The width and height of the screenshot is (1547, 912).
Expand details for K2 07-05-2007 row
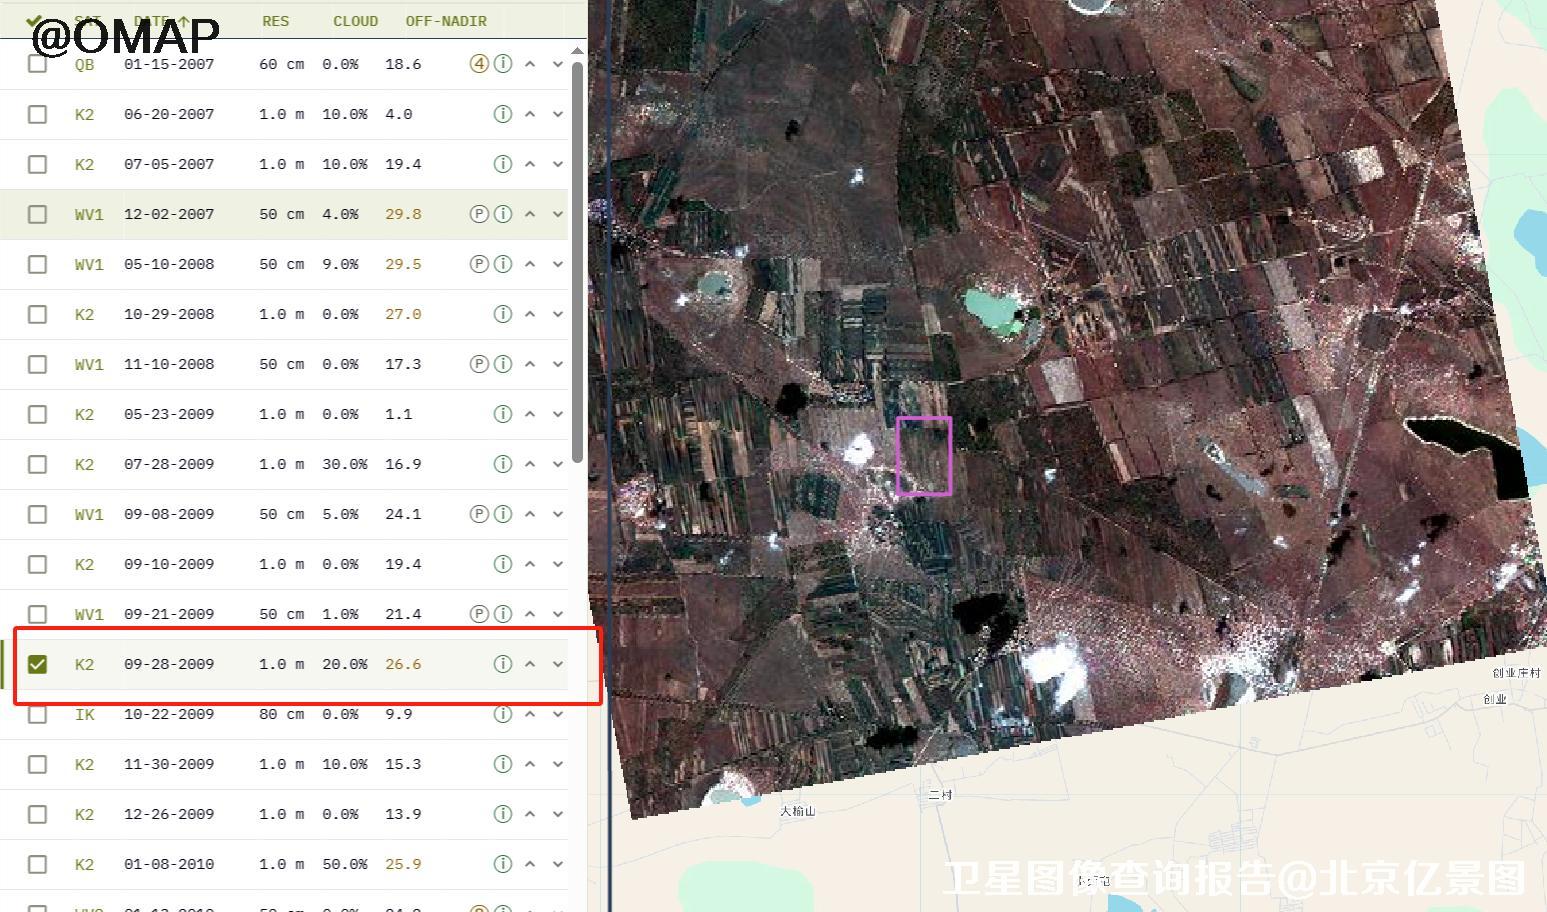click(558, 164)
